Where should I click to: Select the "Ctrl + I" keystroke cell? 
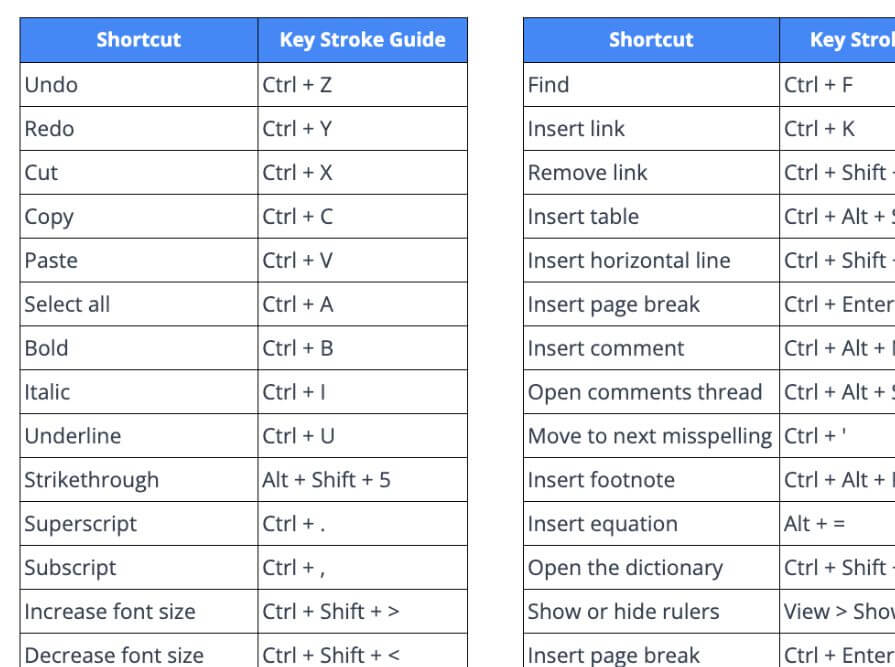[362, 392]
